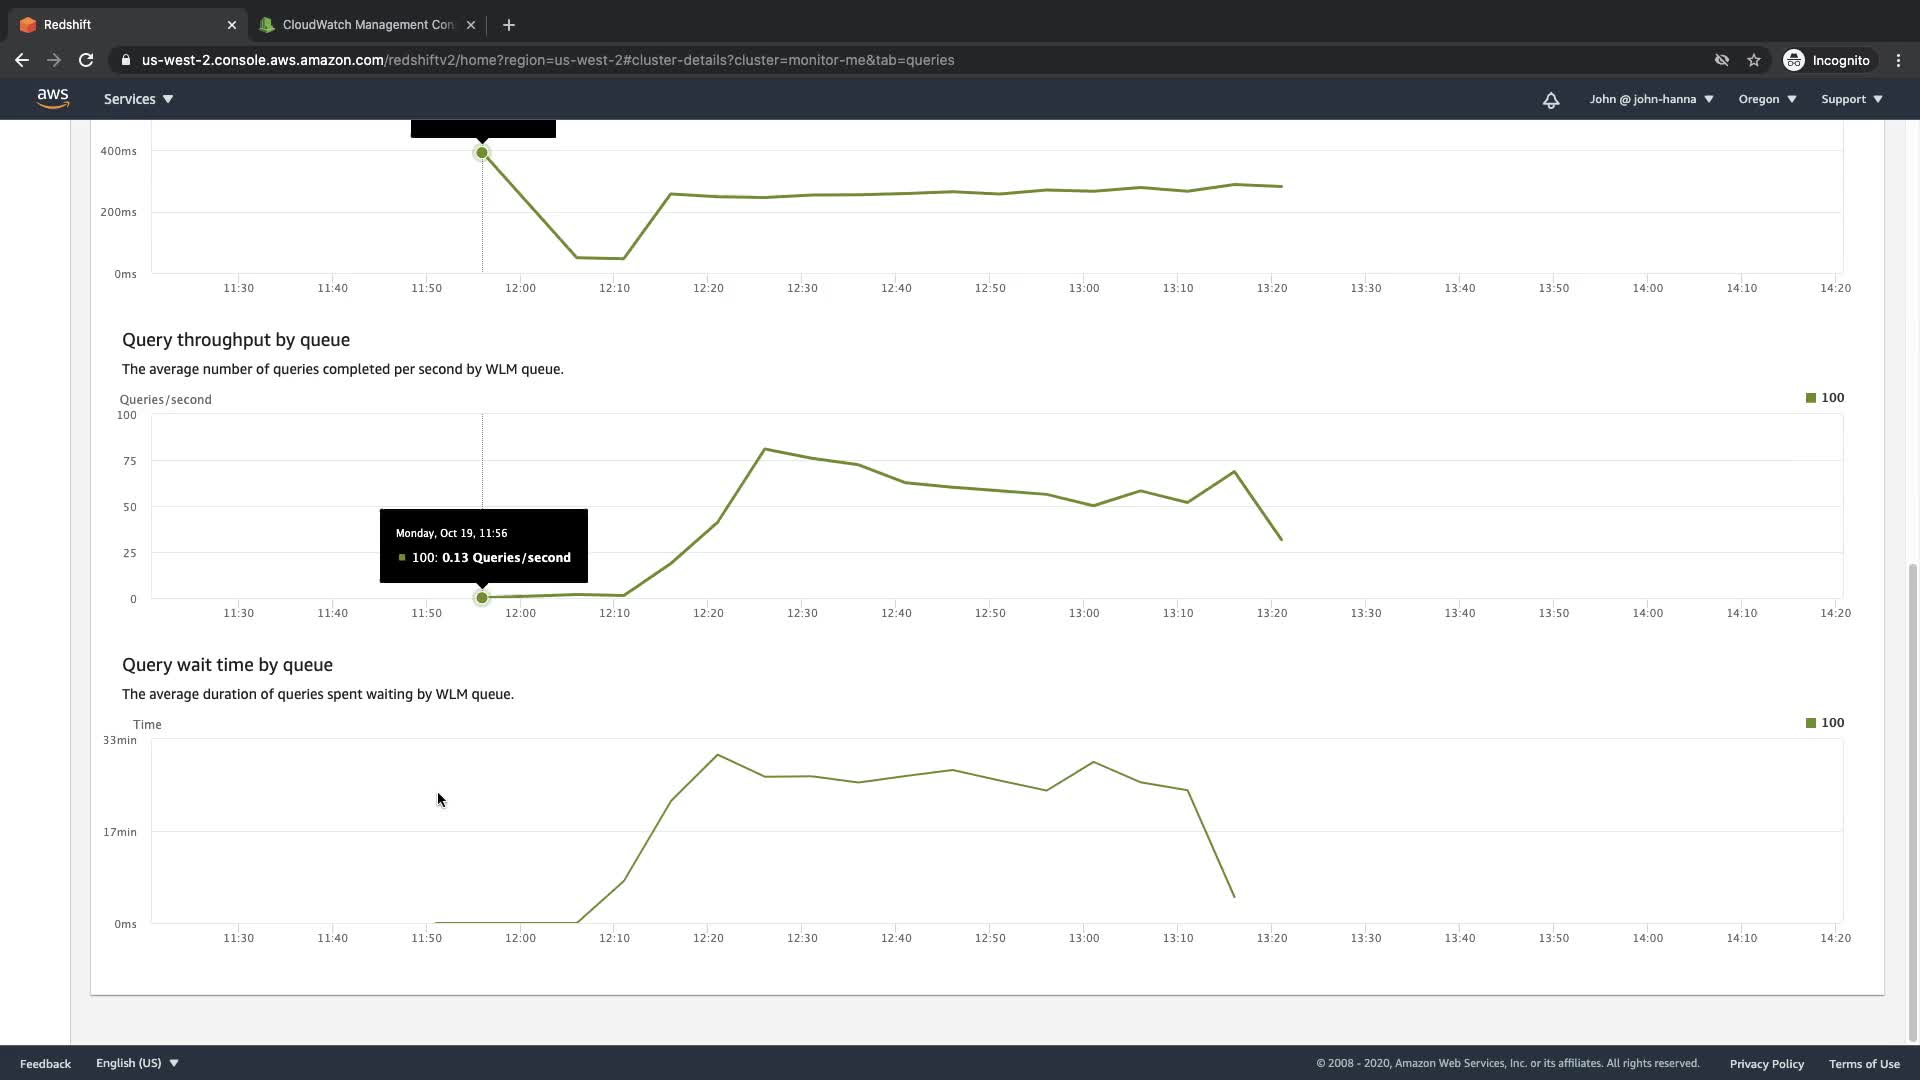This screenshot has width=1920, height=1080.
Task: Open the notifications bell icon
Action: 1550,100
